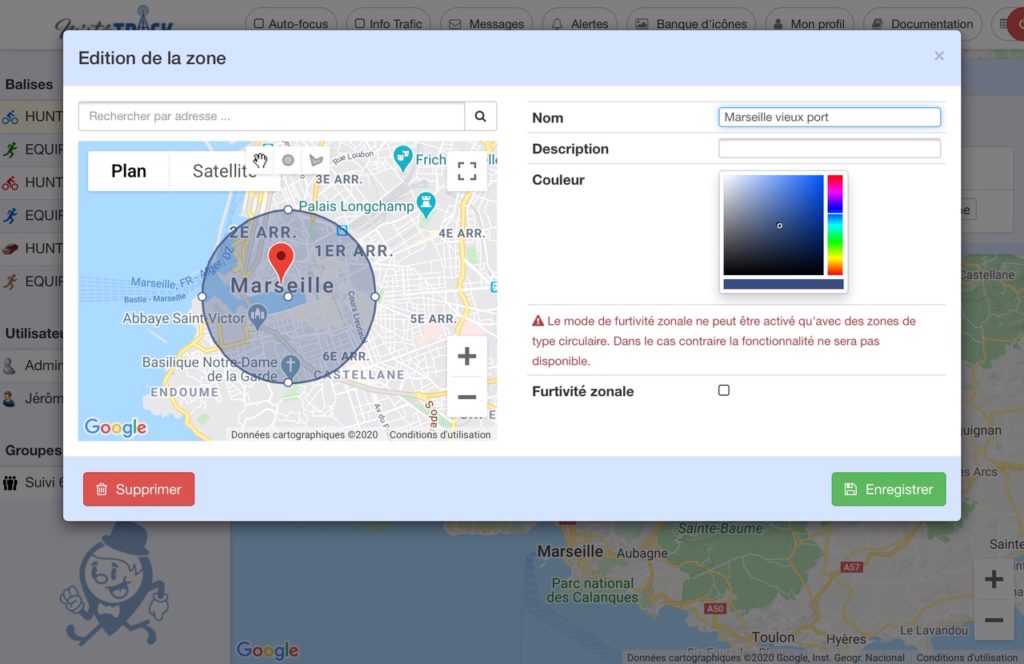Open Banque d'icônes from the top navigation
Image resolution: width=1024 pixels, height=664 pixels.
coord(691,24)
